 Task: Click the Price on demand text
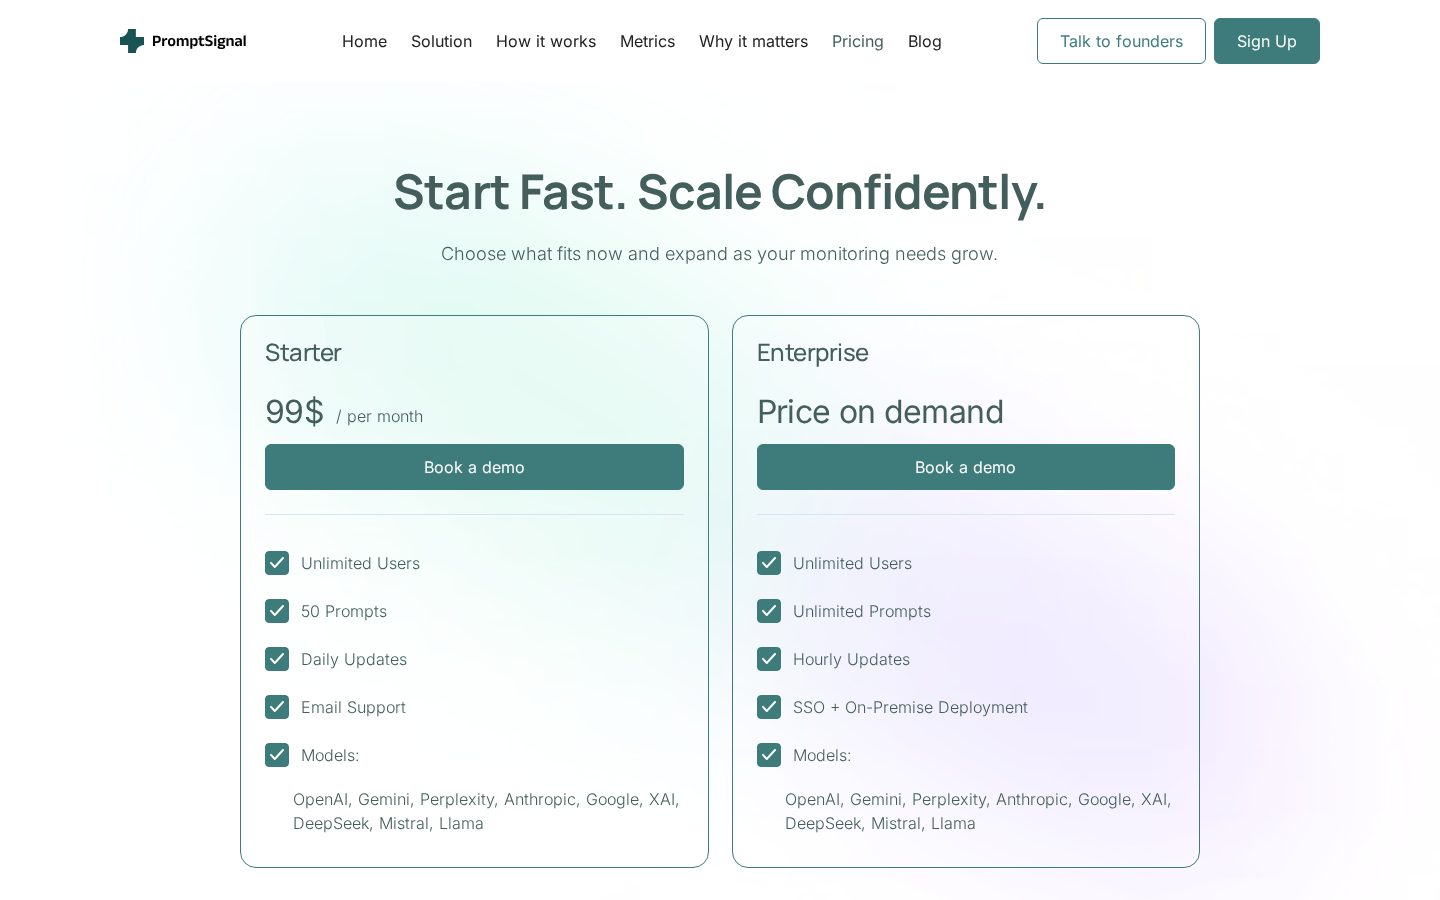tap(880, 412)
